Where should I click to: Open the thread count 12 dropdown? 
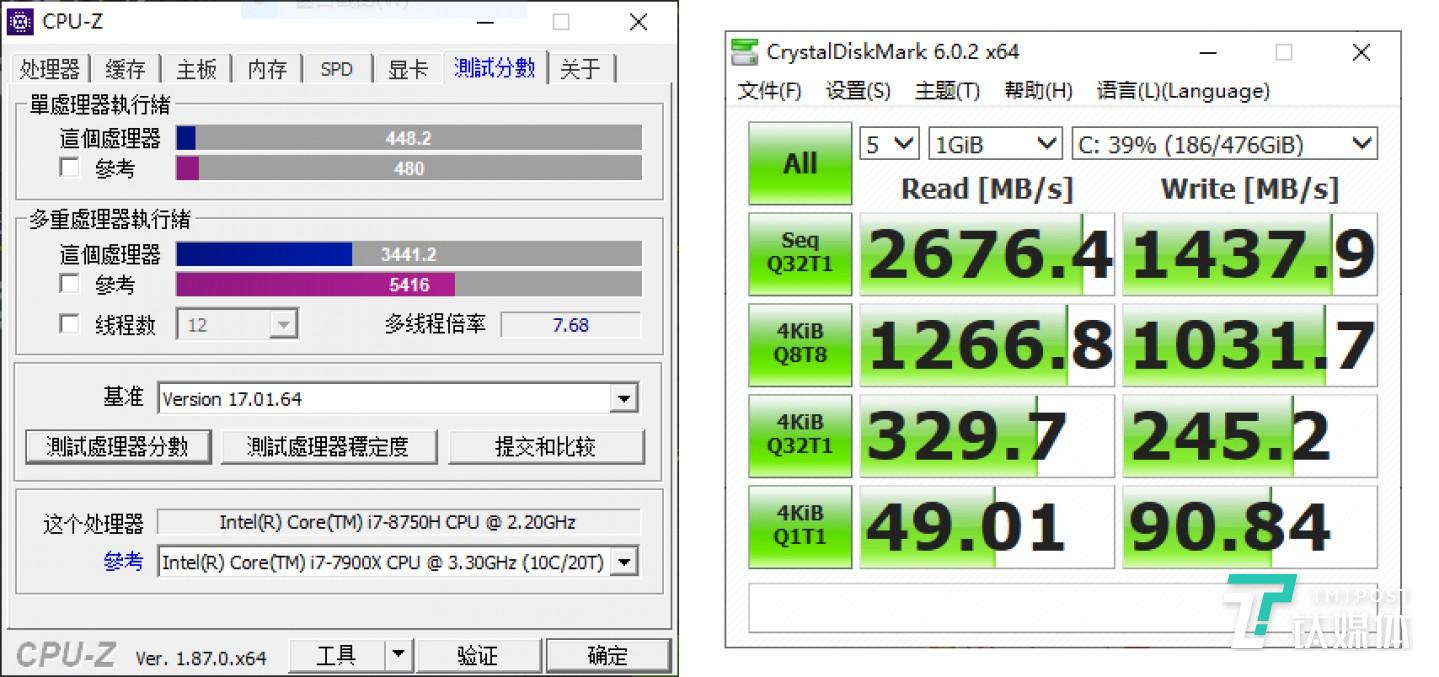(237, 324)
